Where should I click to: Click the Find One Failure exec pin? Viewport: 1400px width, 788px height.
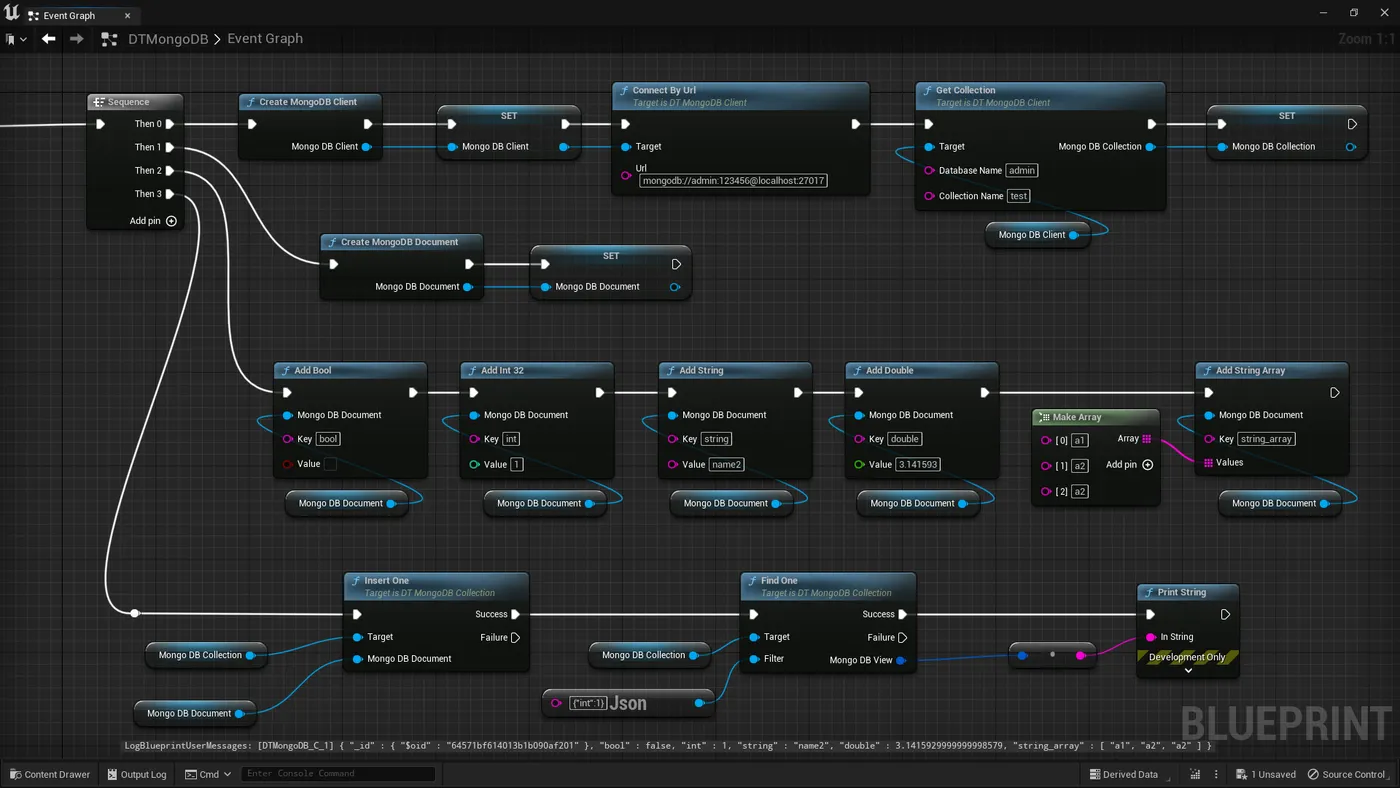click(x=902, y=638)
